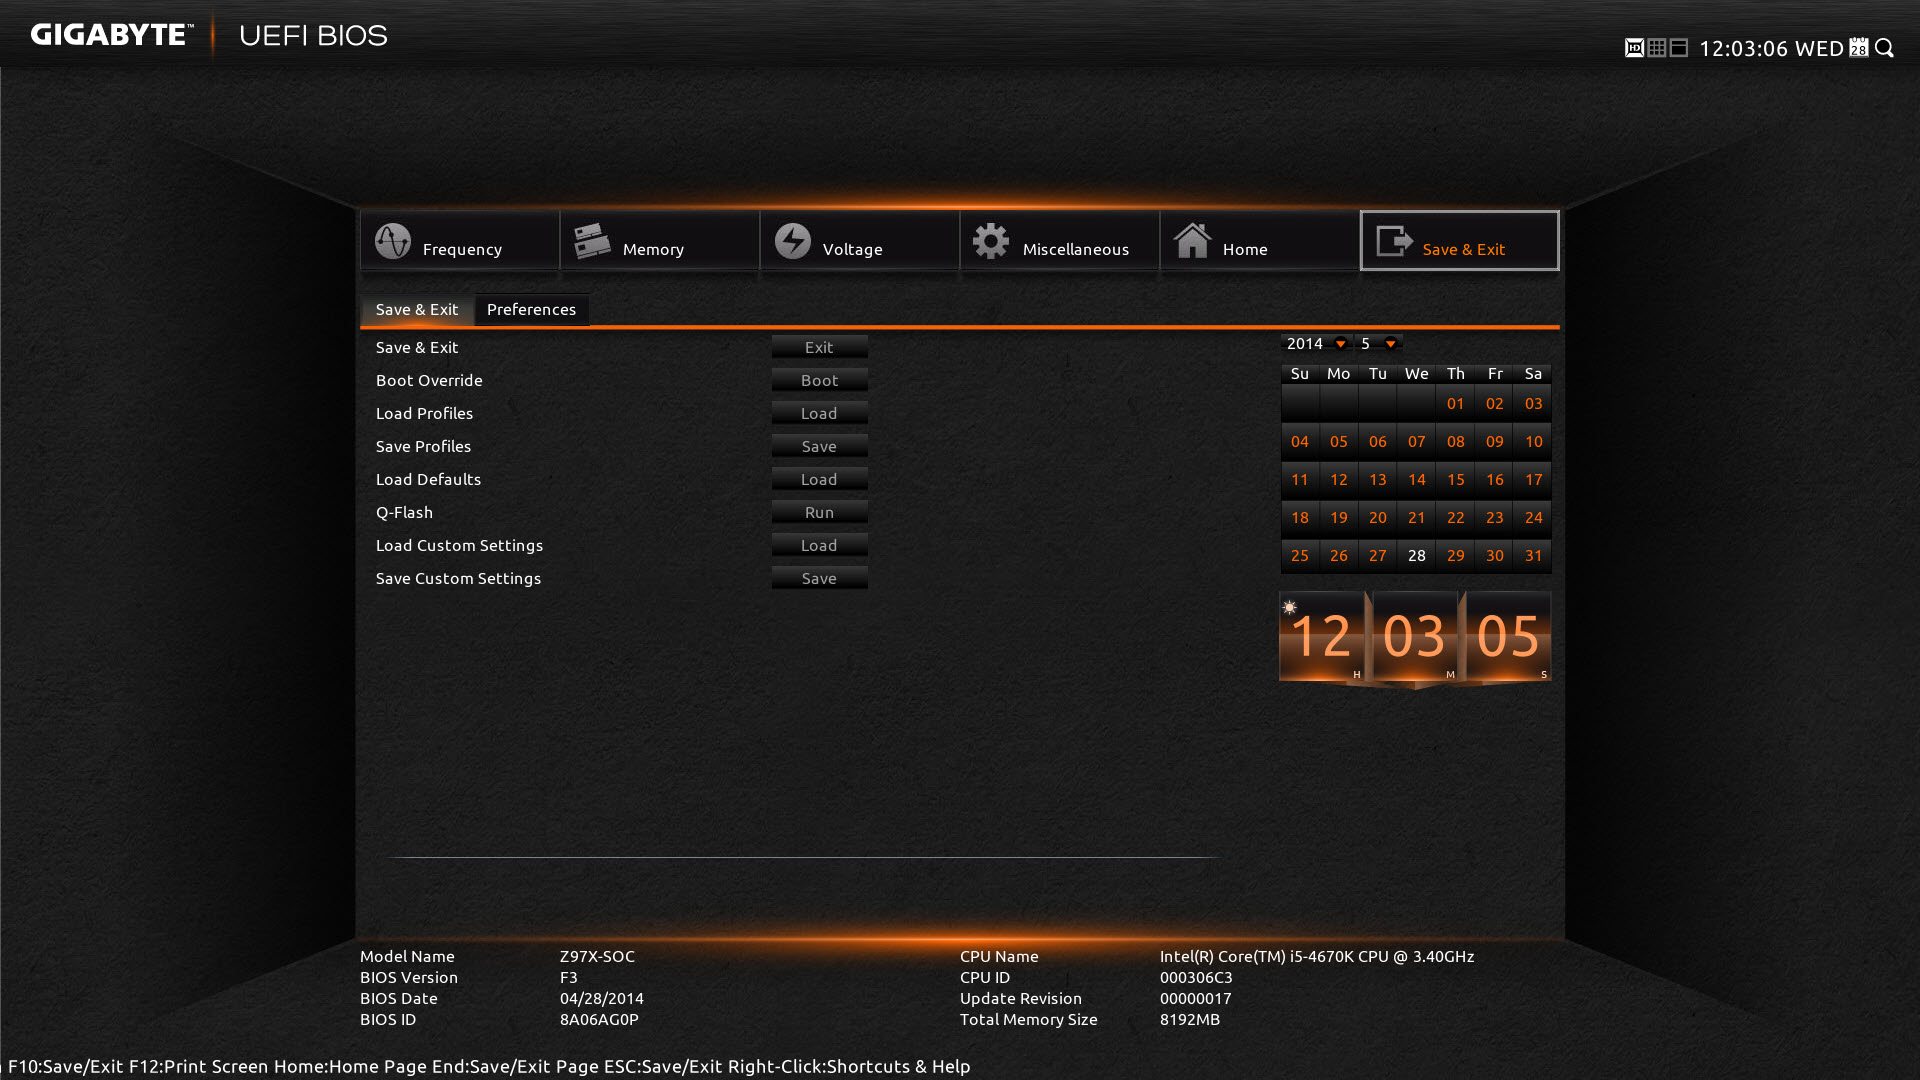
Task: Click the Memory modules icon
Action: tap(592, 241)
